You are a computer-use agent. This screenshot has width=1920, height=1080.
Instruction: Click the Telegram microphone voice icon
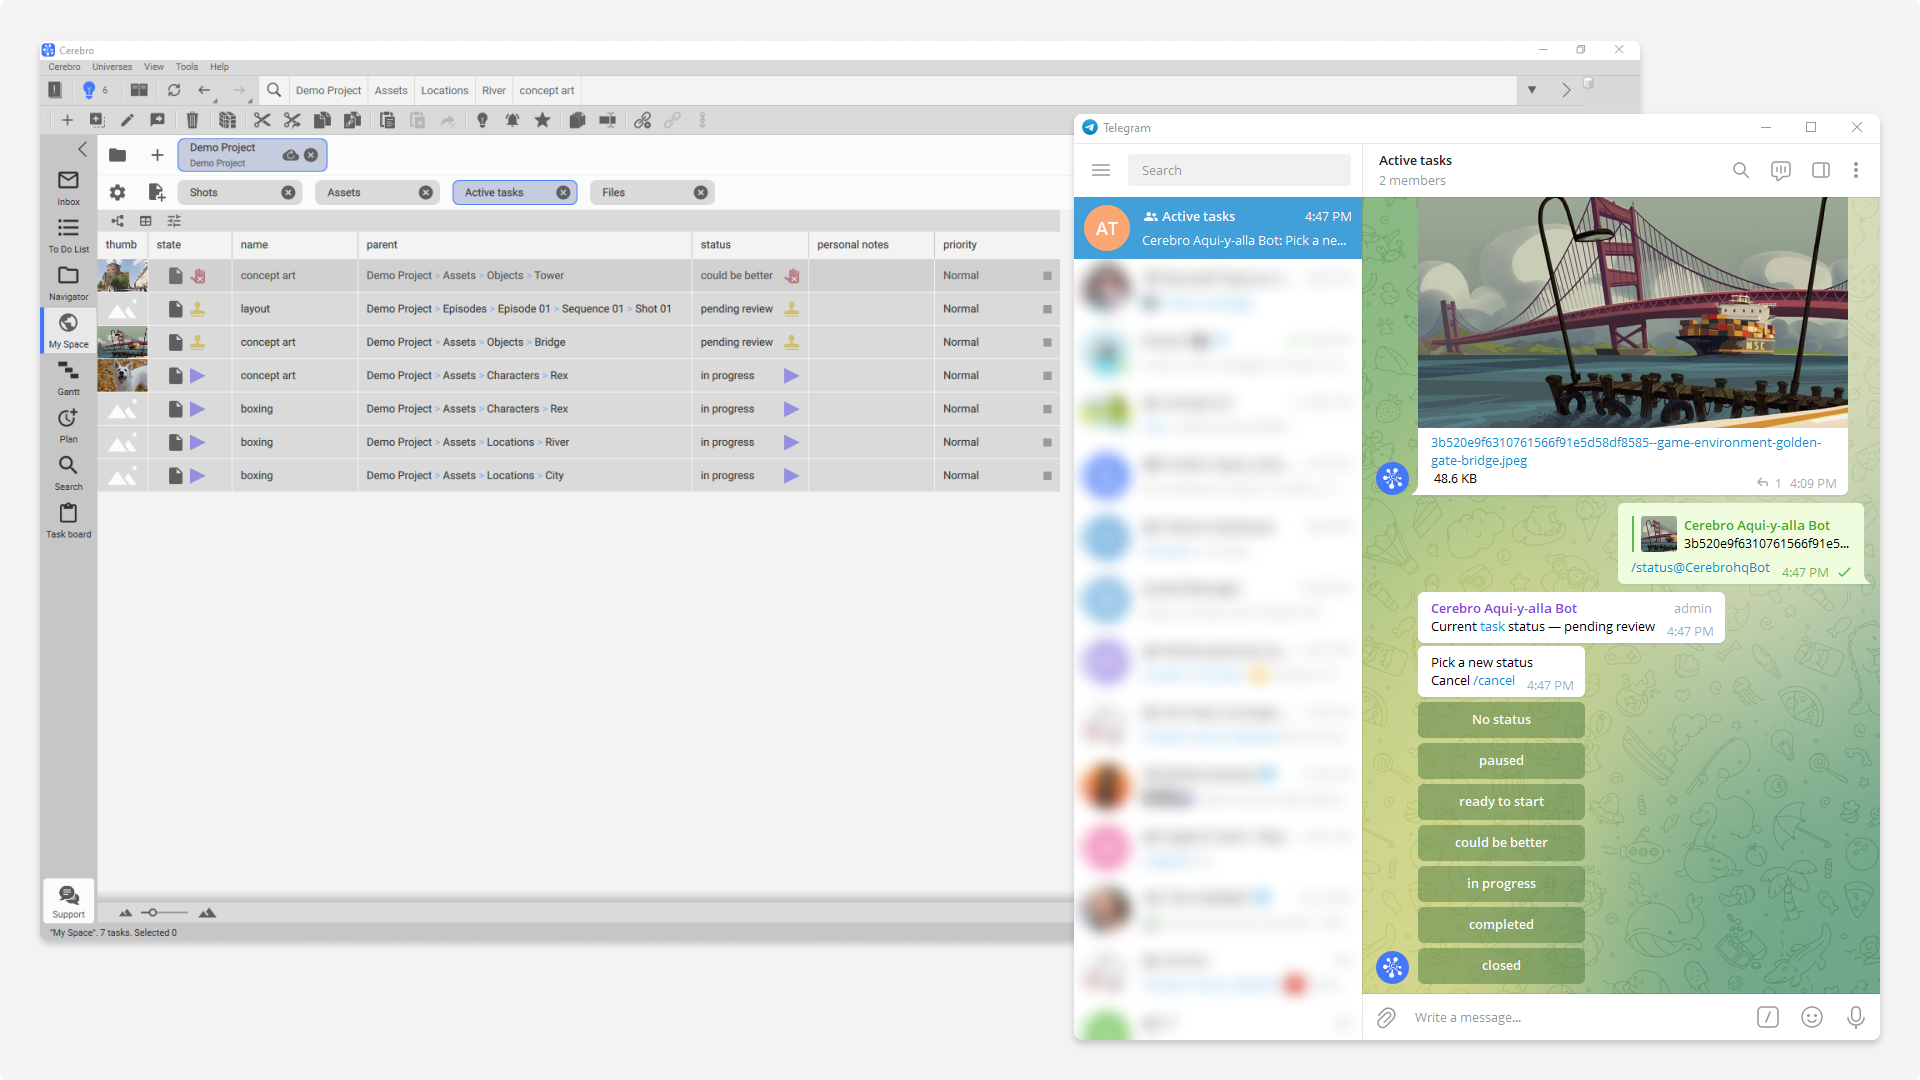tap(1856, 1017)
